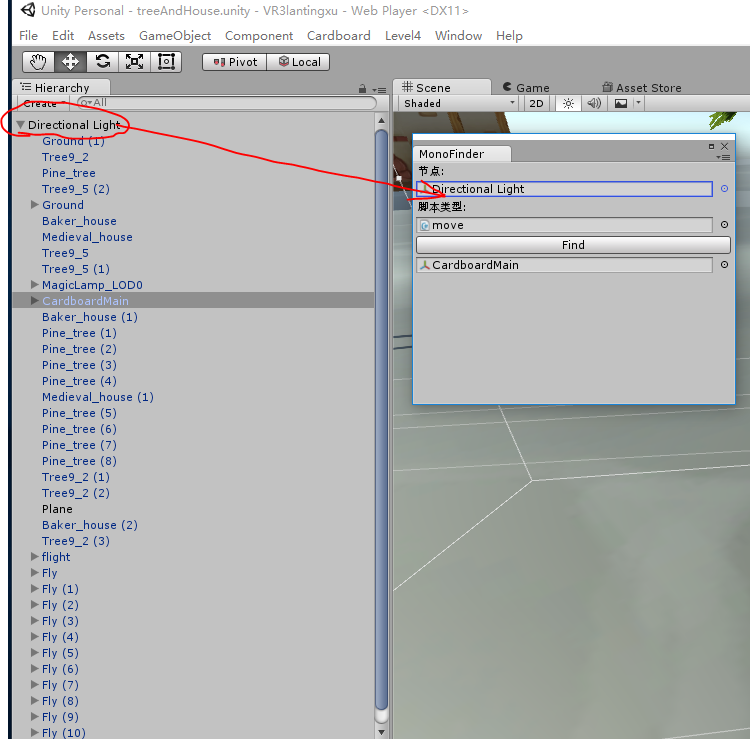Click the Hierarchy scrollbar up arrow
750x739 pixels.
pyautogui.click(x=381, y=121)
